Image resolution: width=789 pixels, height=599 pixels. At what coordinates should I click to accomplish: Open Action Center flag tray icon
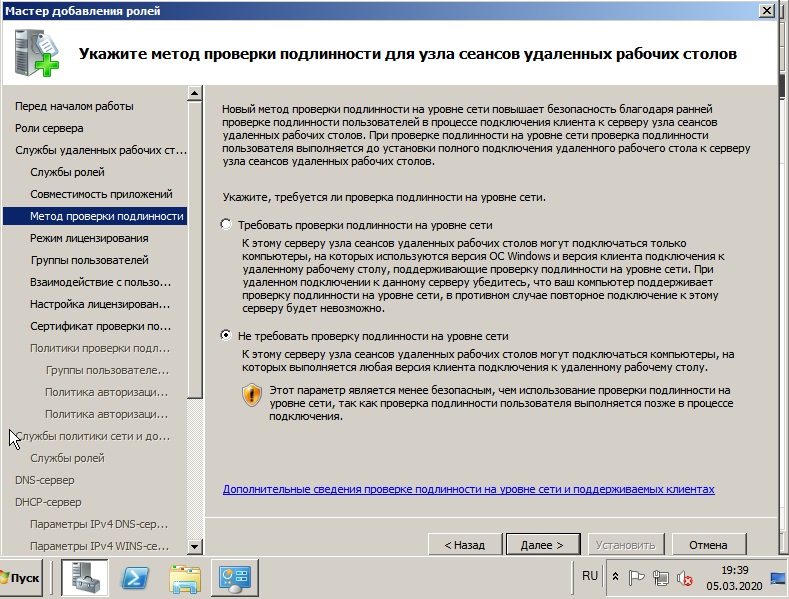[636, 578]
